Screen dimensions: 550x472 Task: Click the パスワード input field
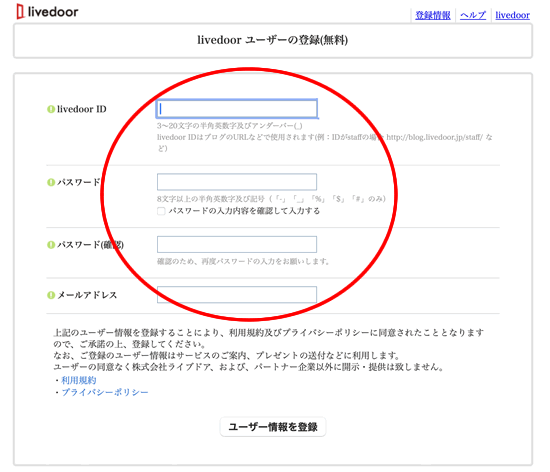pos(237,182)
